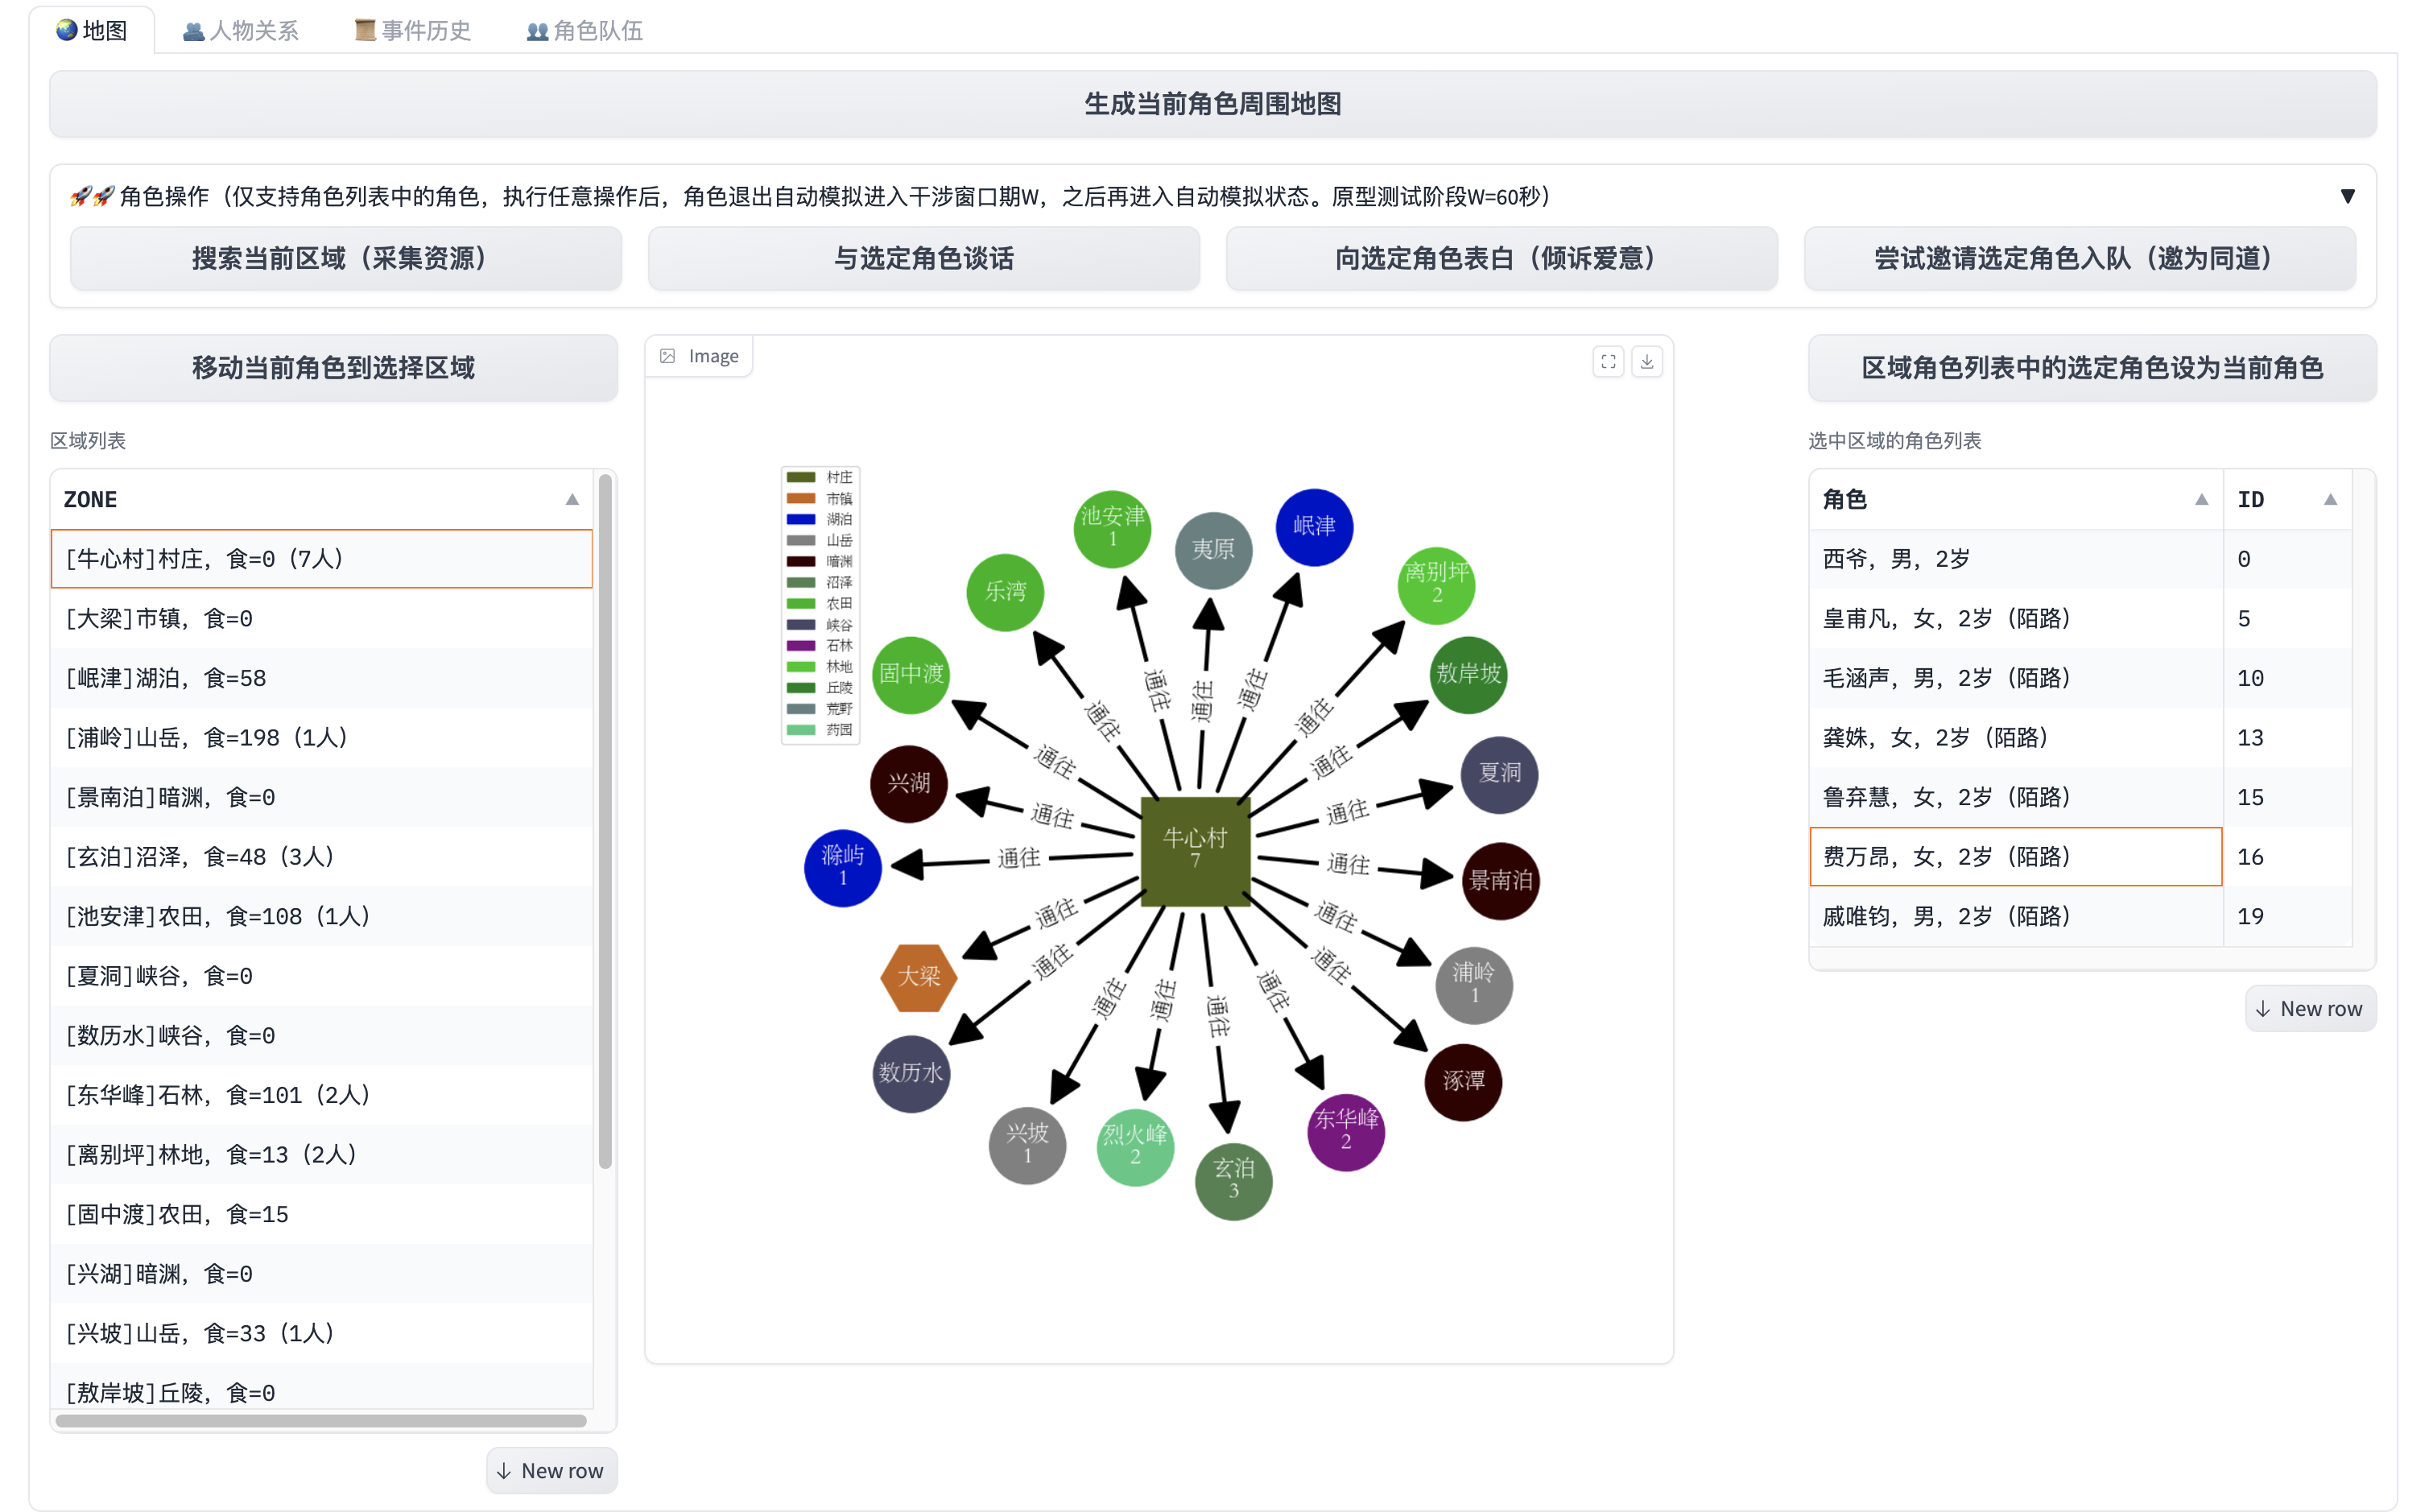The height and width of the screenshot is (1512, 2433).
Task: Click the 滁屿 blue node on map
Action: coord(842,867)
